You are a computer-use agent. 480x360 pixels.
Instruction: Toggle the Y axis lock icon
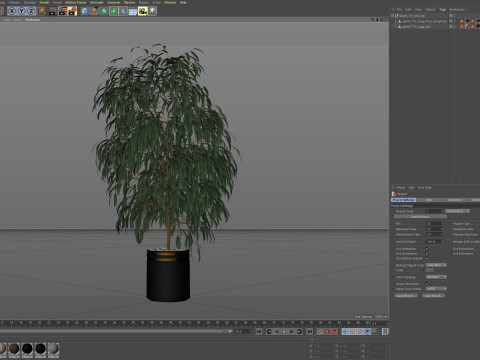[22, 11]
